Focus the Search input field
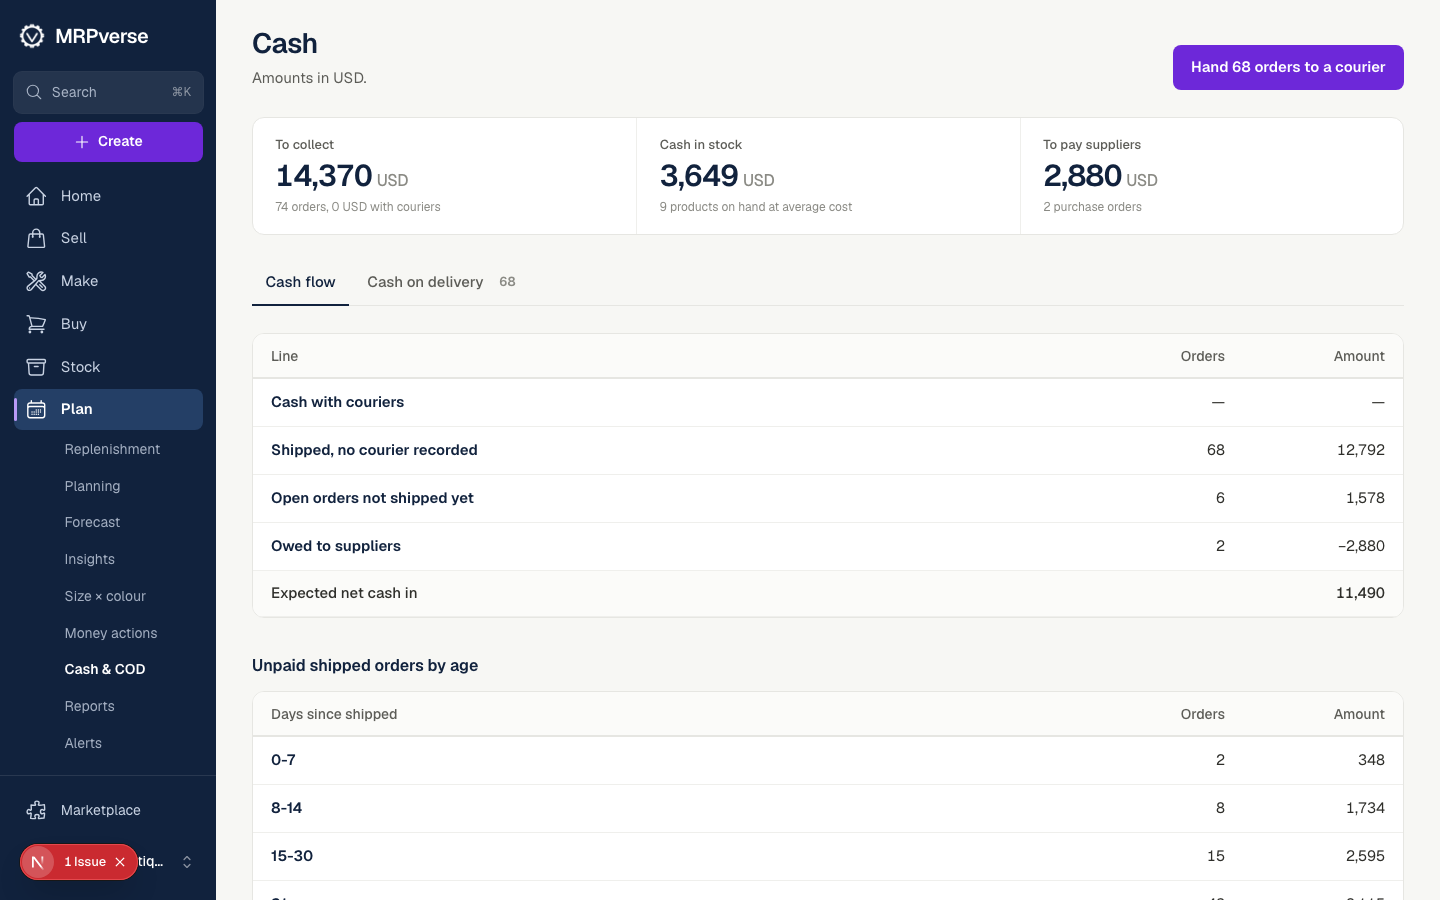This screenshot has height=900, width=1440. pos(108,92)
